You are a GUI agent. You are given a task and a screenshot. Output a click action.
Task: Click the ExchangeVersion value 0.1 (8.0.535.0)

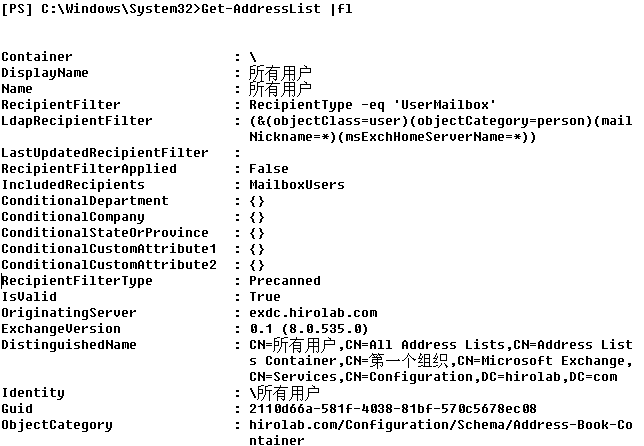pos(309,329)
